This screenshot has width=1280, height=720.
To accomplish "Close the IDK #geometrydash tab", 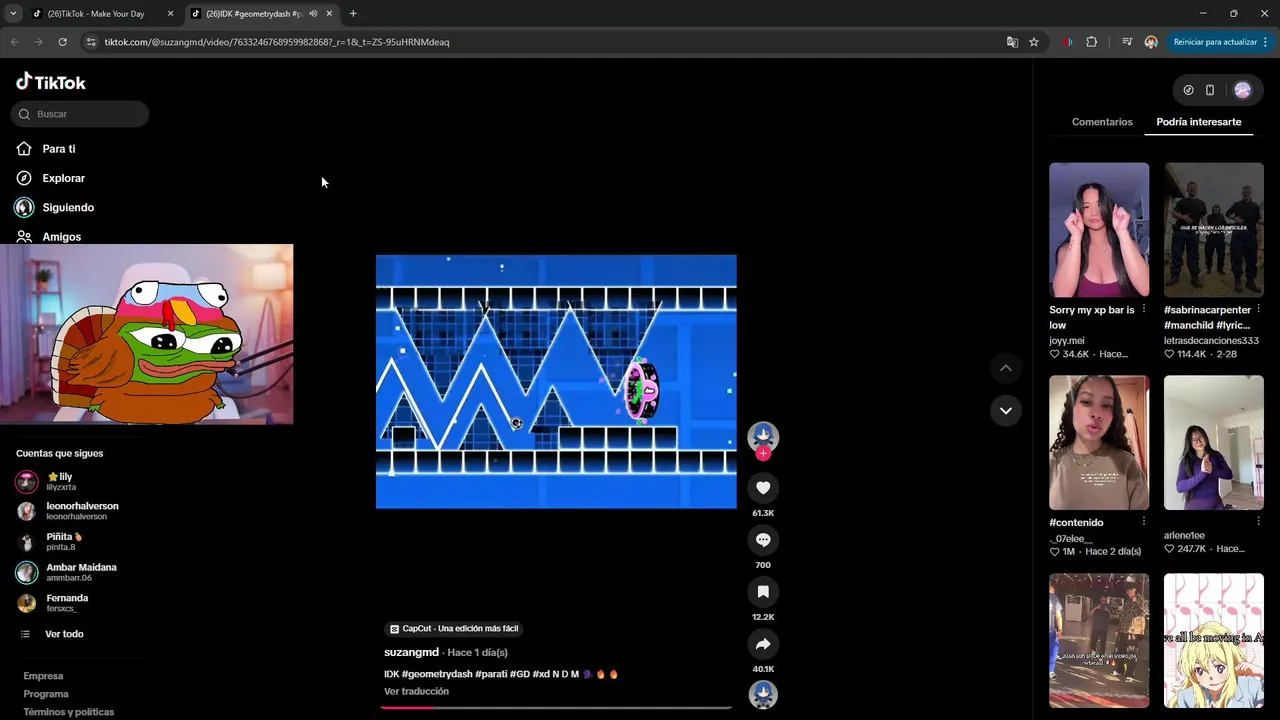I will [x=329, y=14].
